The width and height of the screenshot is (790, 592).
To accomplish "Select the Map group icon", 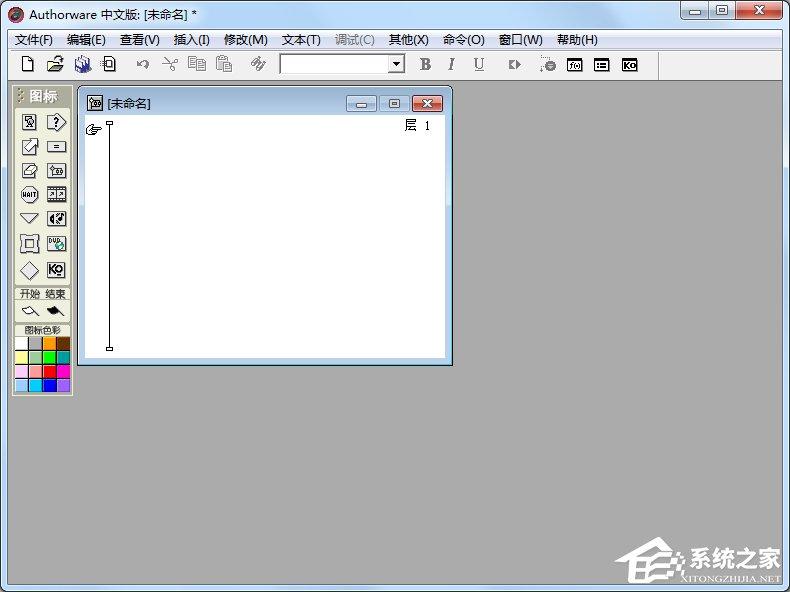I will click(x=56, y=170).
